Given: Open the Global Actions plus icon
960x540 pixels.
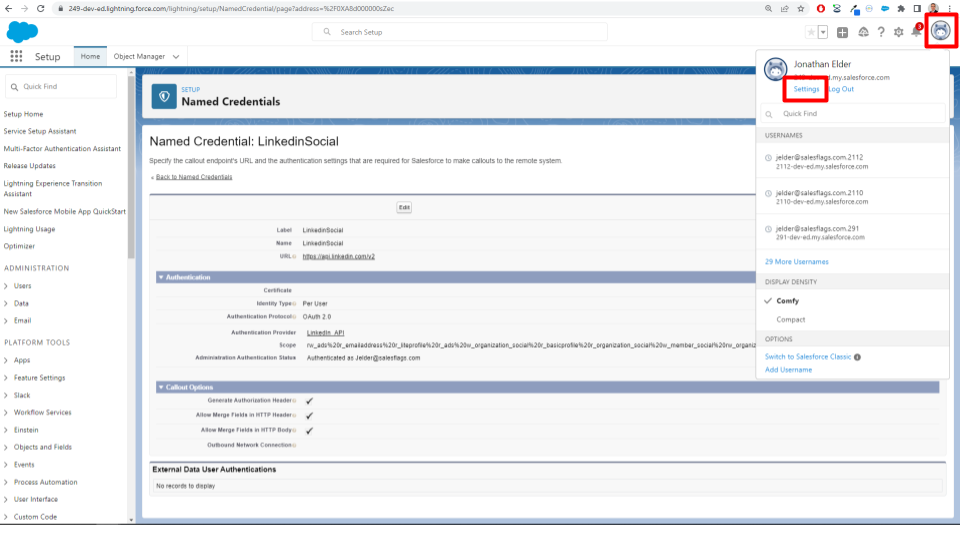Looking at the screenshot, I should [x=842, y=32].
